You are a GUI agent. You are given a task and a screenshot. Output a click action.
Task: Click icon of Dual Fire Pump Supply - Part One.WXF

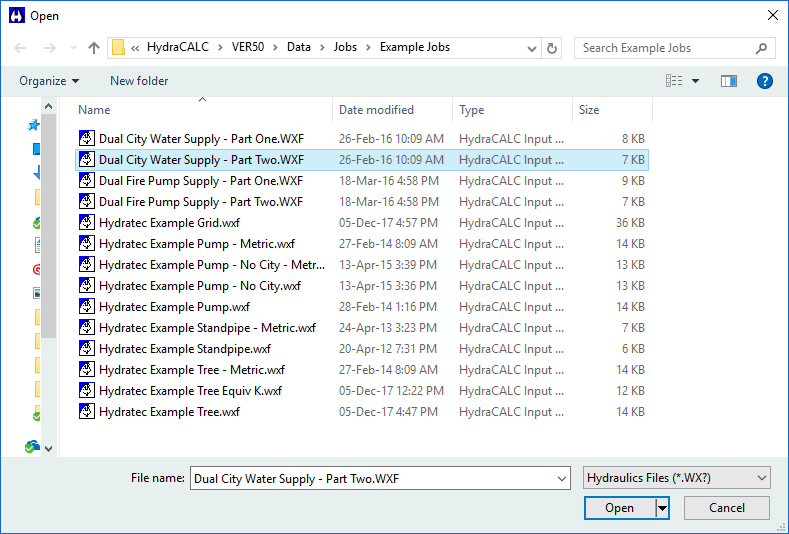(87, 181)
